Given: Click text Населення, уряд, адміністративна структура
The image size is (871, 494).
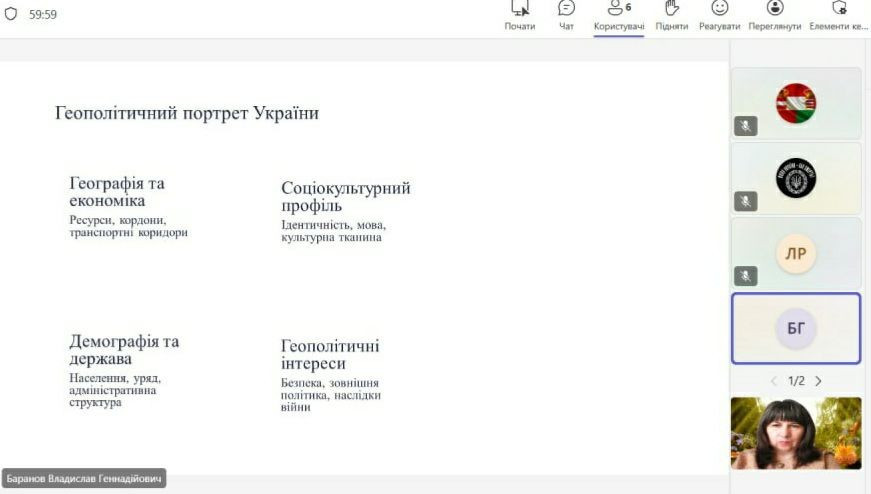Looking at the screenshot, I should coord(115,390).
